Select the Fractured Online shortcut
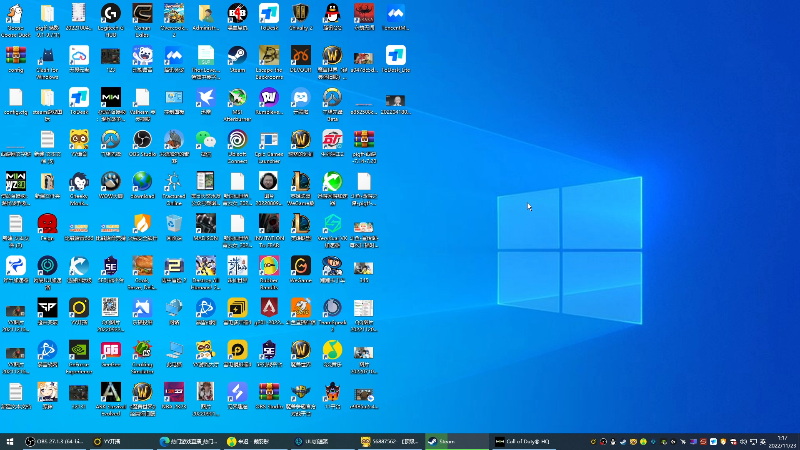 coord(174,189)
